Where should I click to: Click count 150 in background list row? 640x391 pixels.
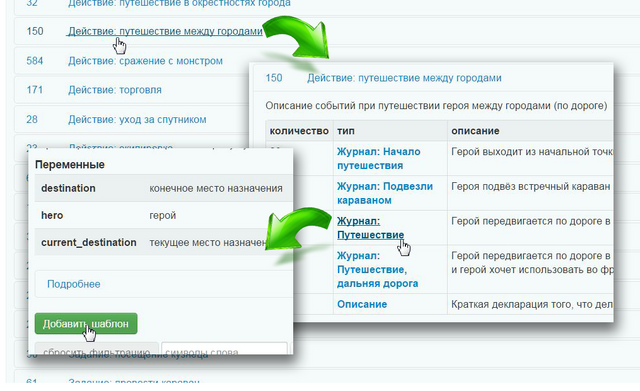pos(35,31)
